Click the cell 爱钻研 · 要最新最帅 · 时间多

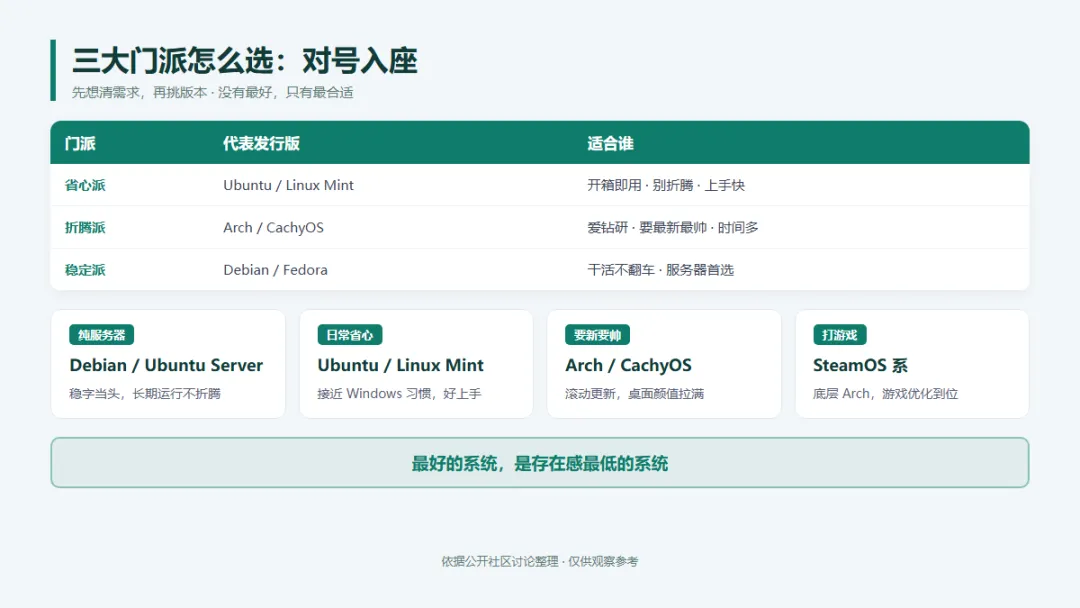tap(673, 227)
